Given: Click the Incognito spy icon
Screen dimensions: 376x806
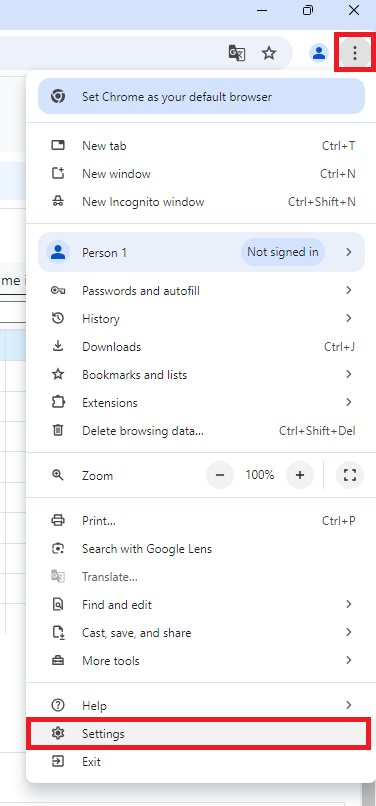Looking at the screenshot, I should 58,202.
